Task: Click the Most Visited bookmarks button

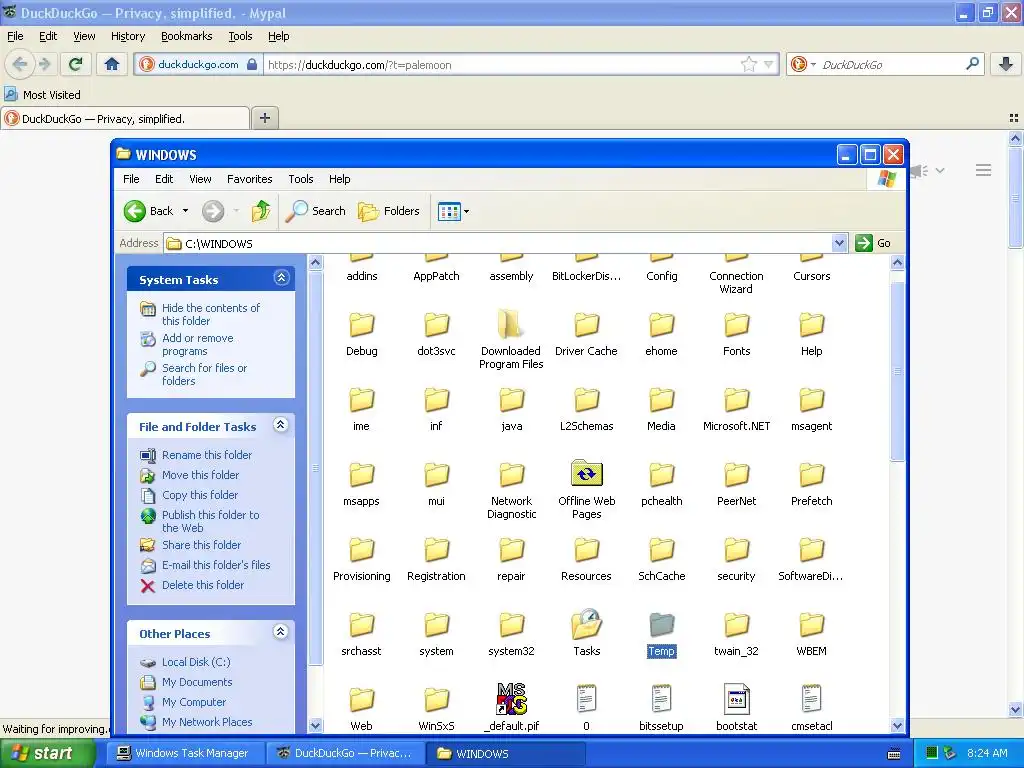Action: (42, 95)
